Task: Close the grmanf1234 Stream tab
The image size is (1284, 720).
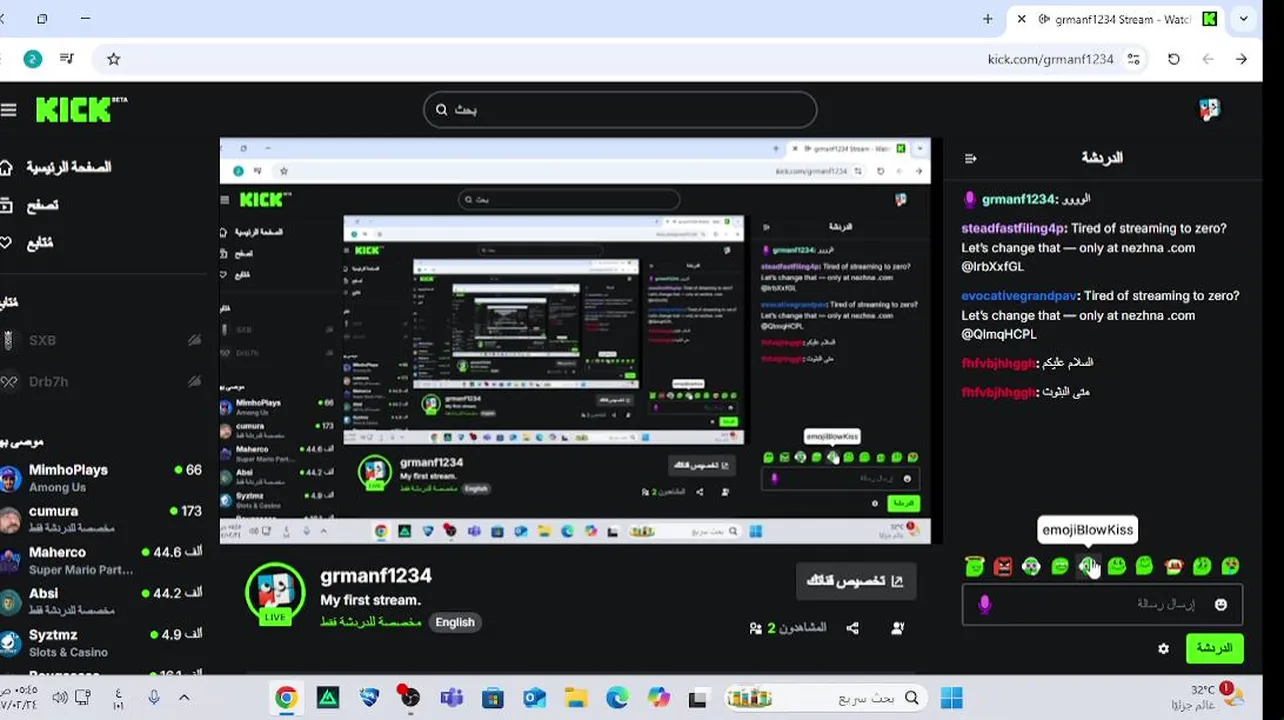Action: (1021, 19)
